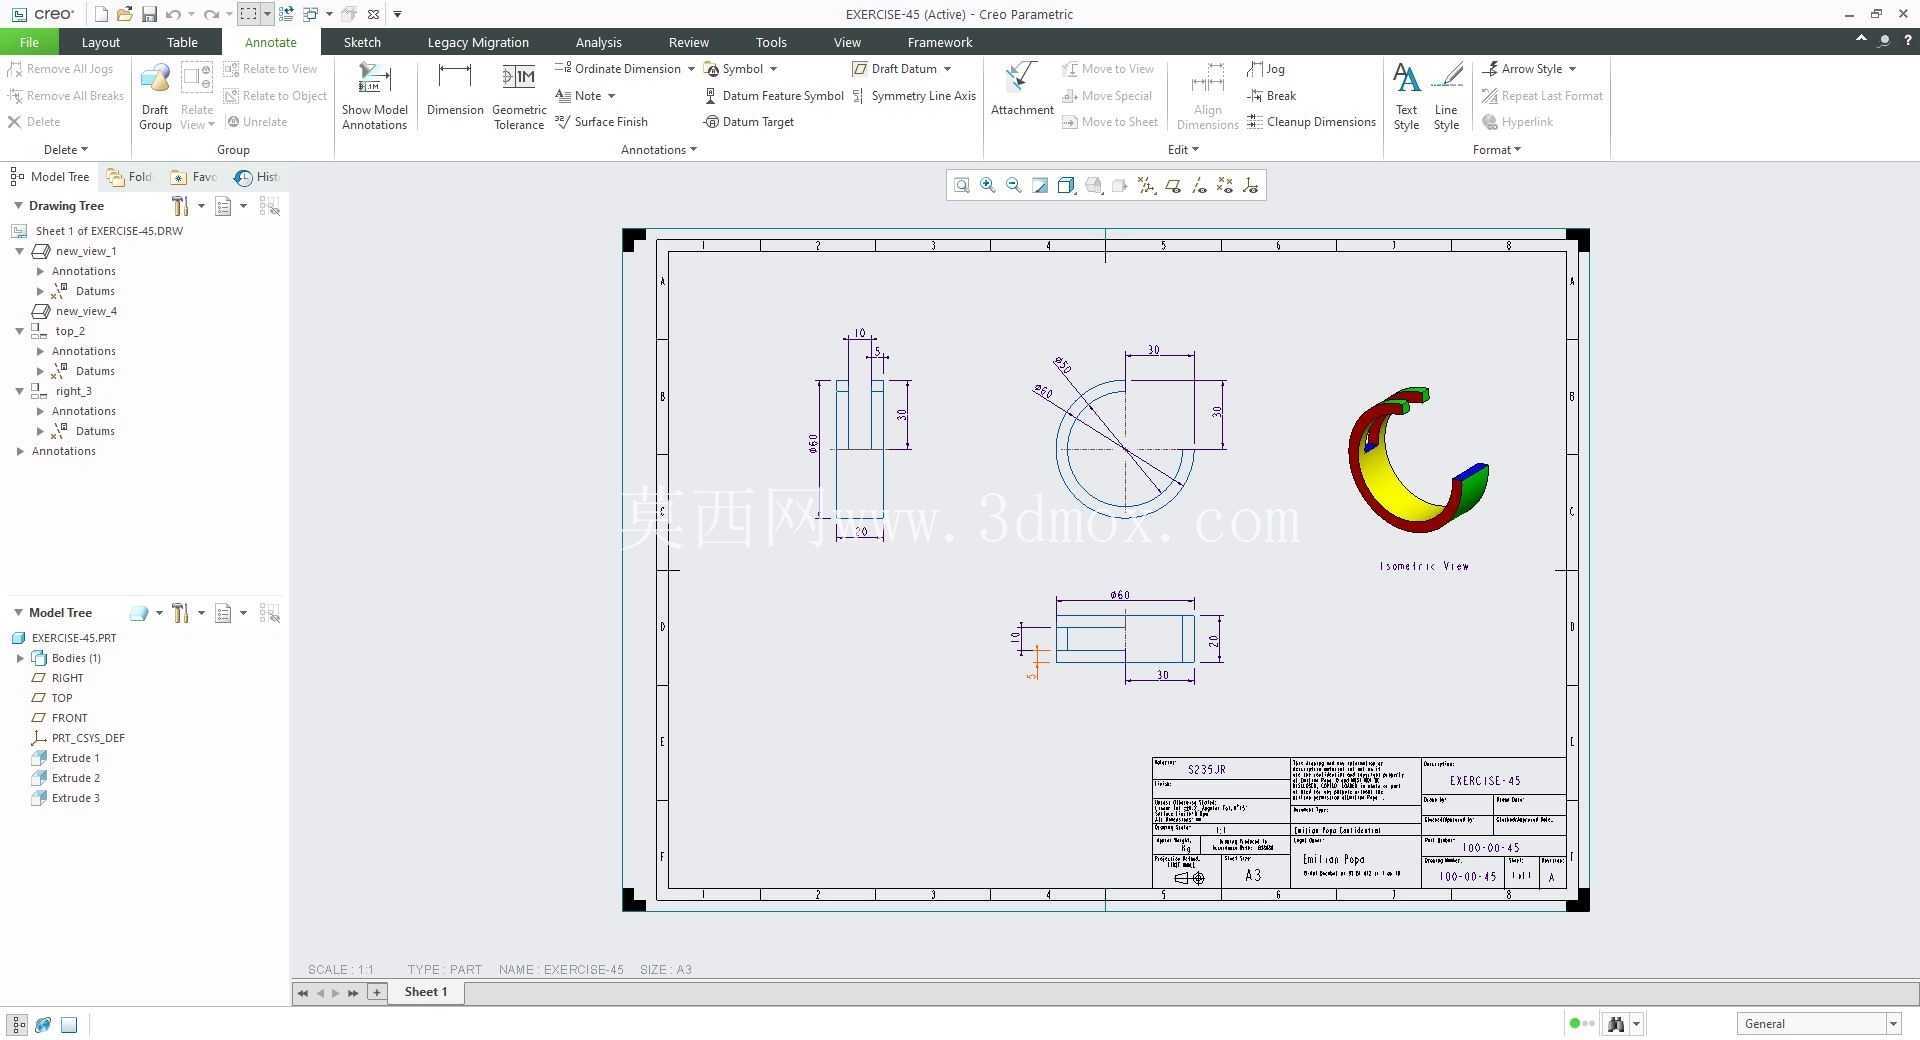Toggle plane display in graphics toolbar
This screenshot has width=1920, height=1040.
click(1173, 185)
